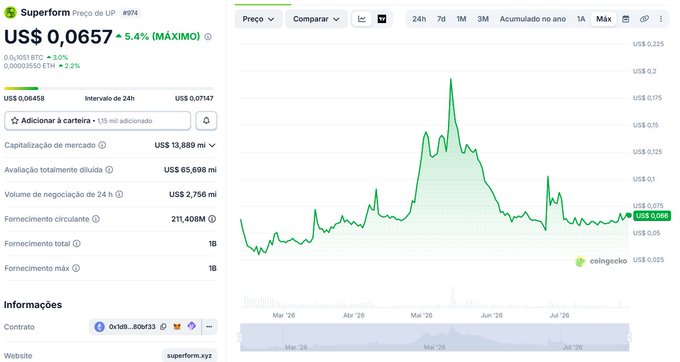
Task: Click the US$ 0,066 current price tag
Action: point(651,216)
